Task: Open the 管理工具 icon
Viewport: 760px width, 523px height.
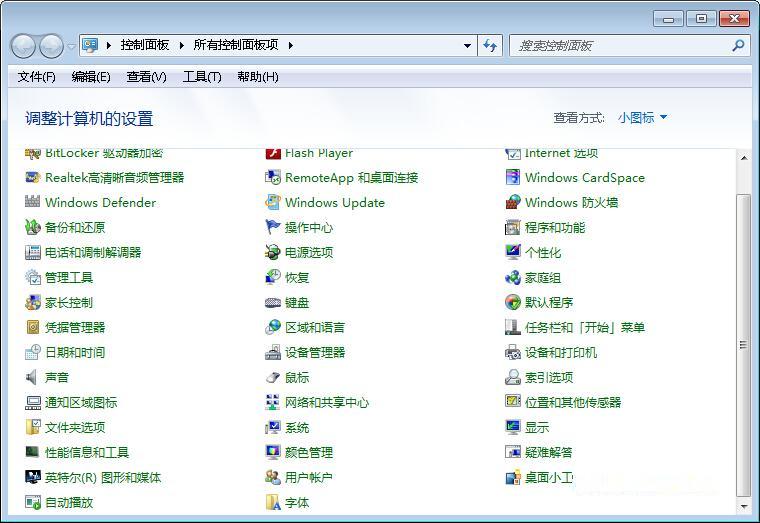Action: tap(32, 277)
